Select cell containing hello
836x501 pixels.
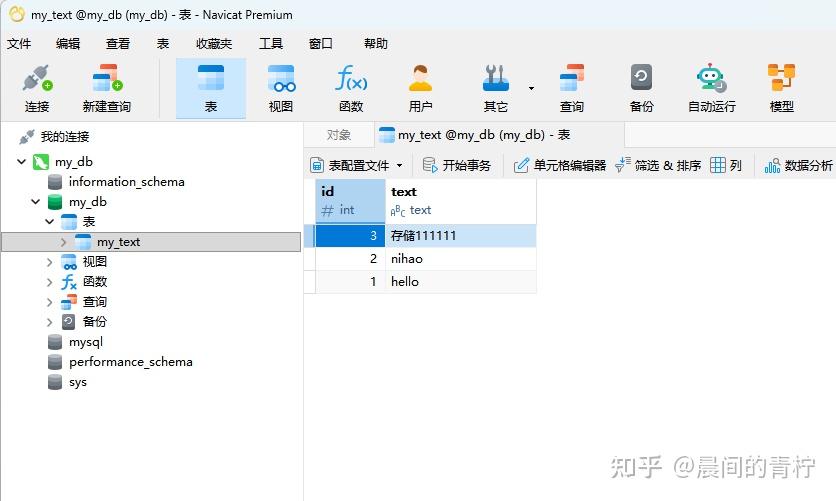point(461,281)
